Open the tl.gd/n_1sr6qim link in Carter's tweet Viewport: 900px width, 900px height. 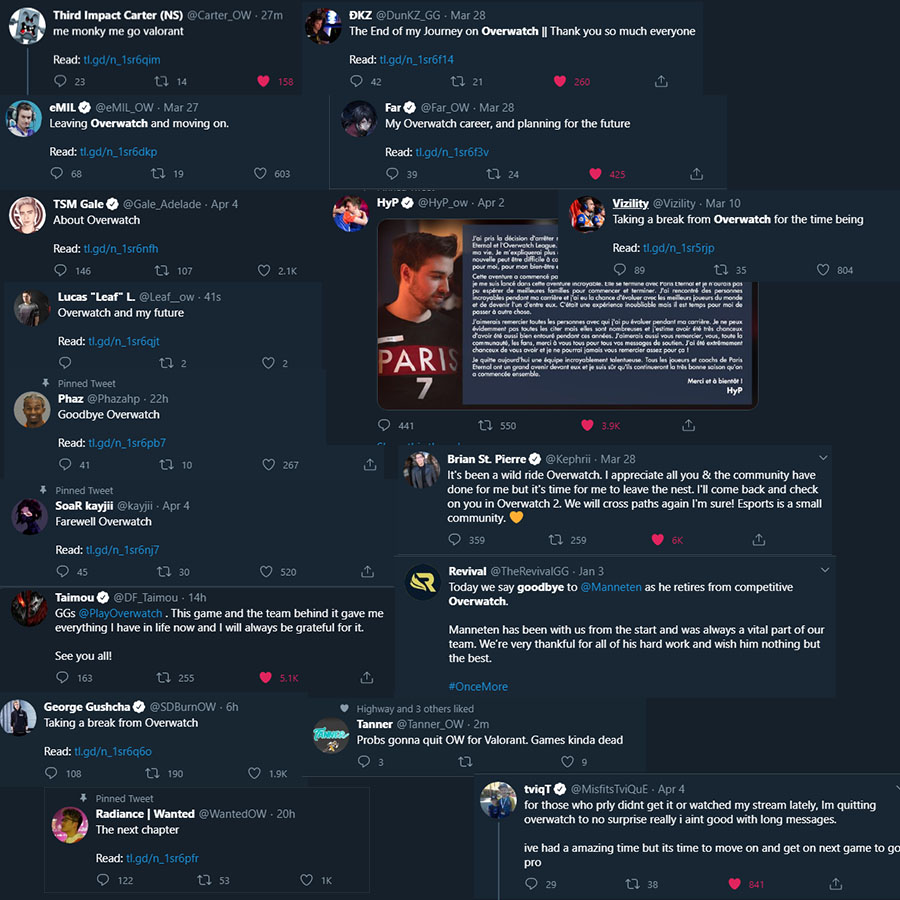click(122, 60)
